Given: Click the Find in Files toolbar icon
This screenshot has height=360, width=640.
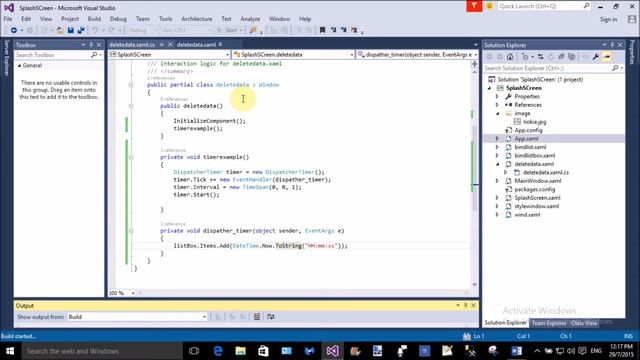Looking at the screenshot, I should point(253,30).
